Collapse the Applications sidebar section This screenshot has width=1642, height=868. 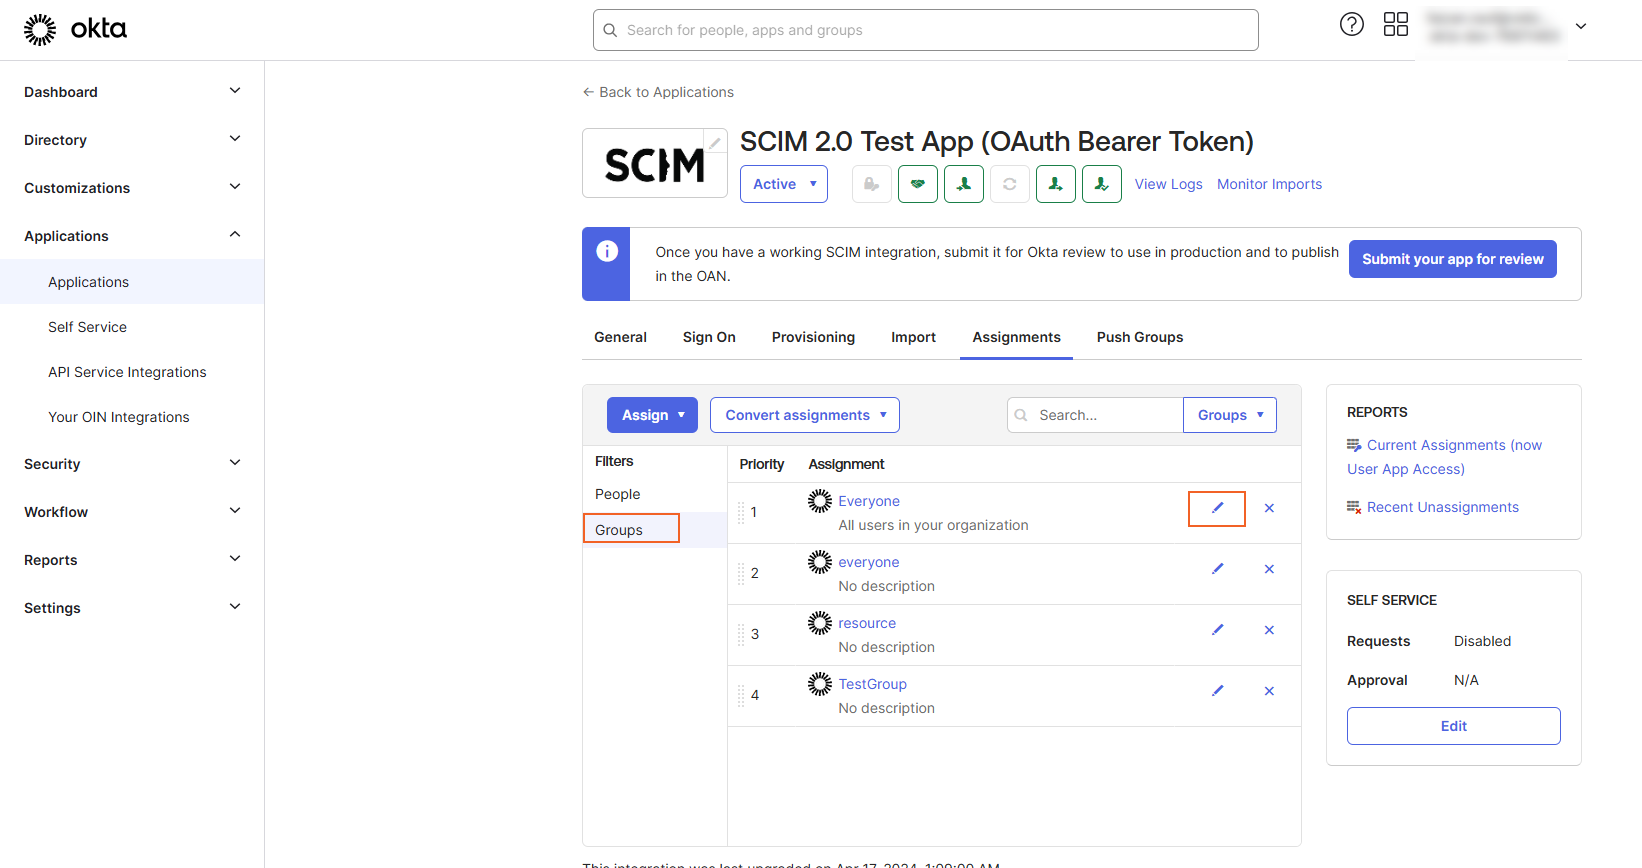[132, 236]
